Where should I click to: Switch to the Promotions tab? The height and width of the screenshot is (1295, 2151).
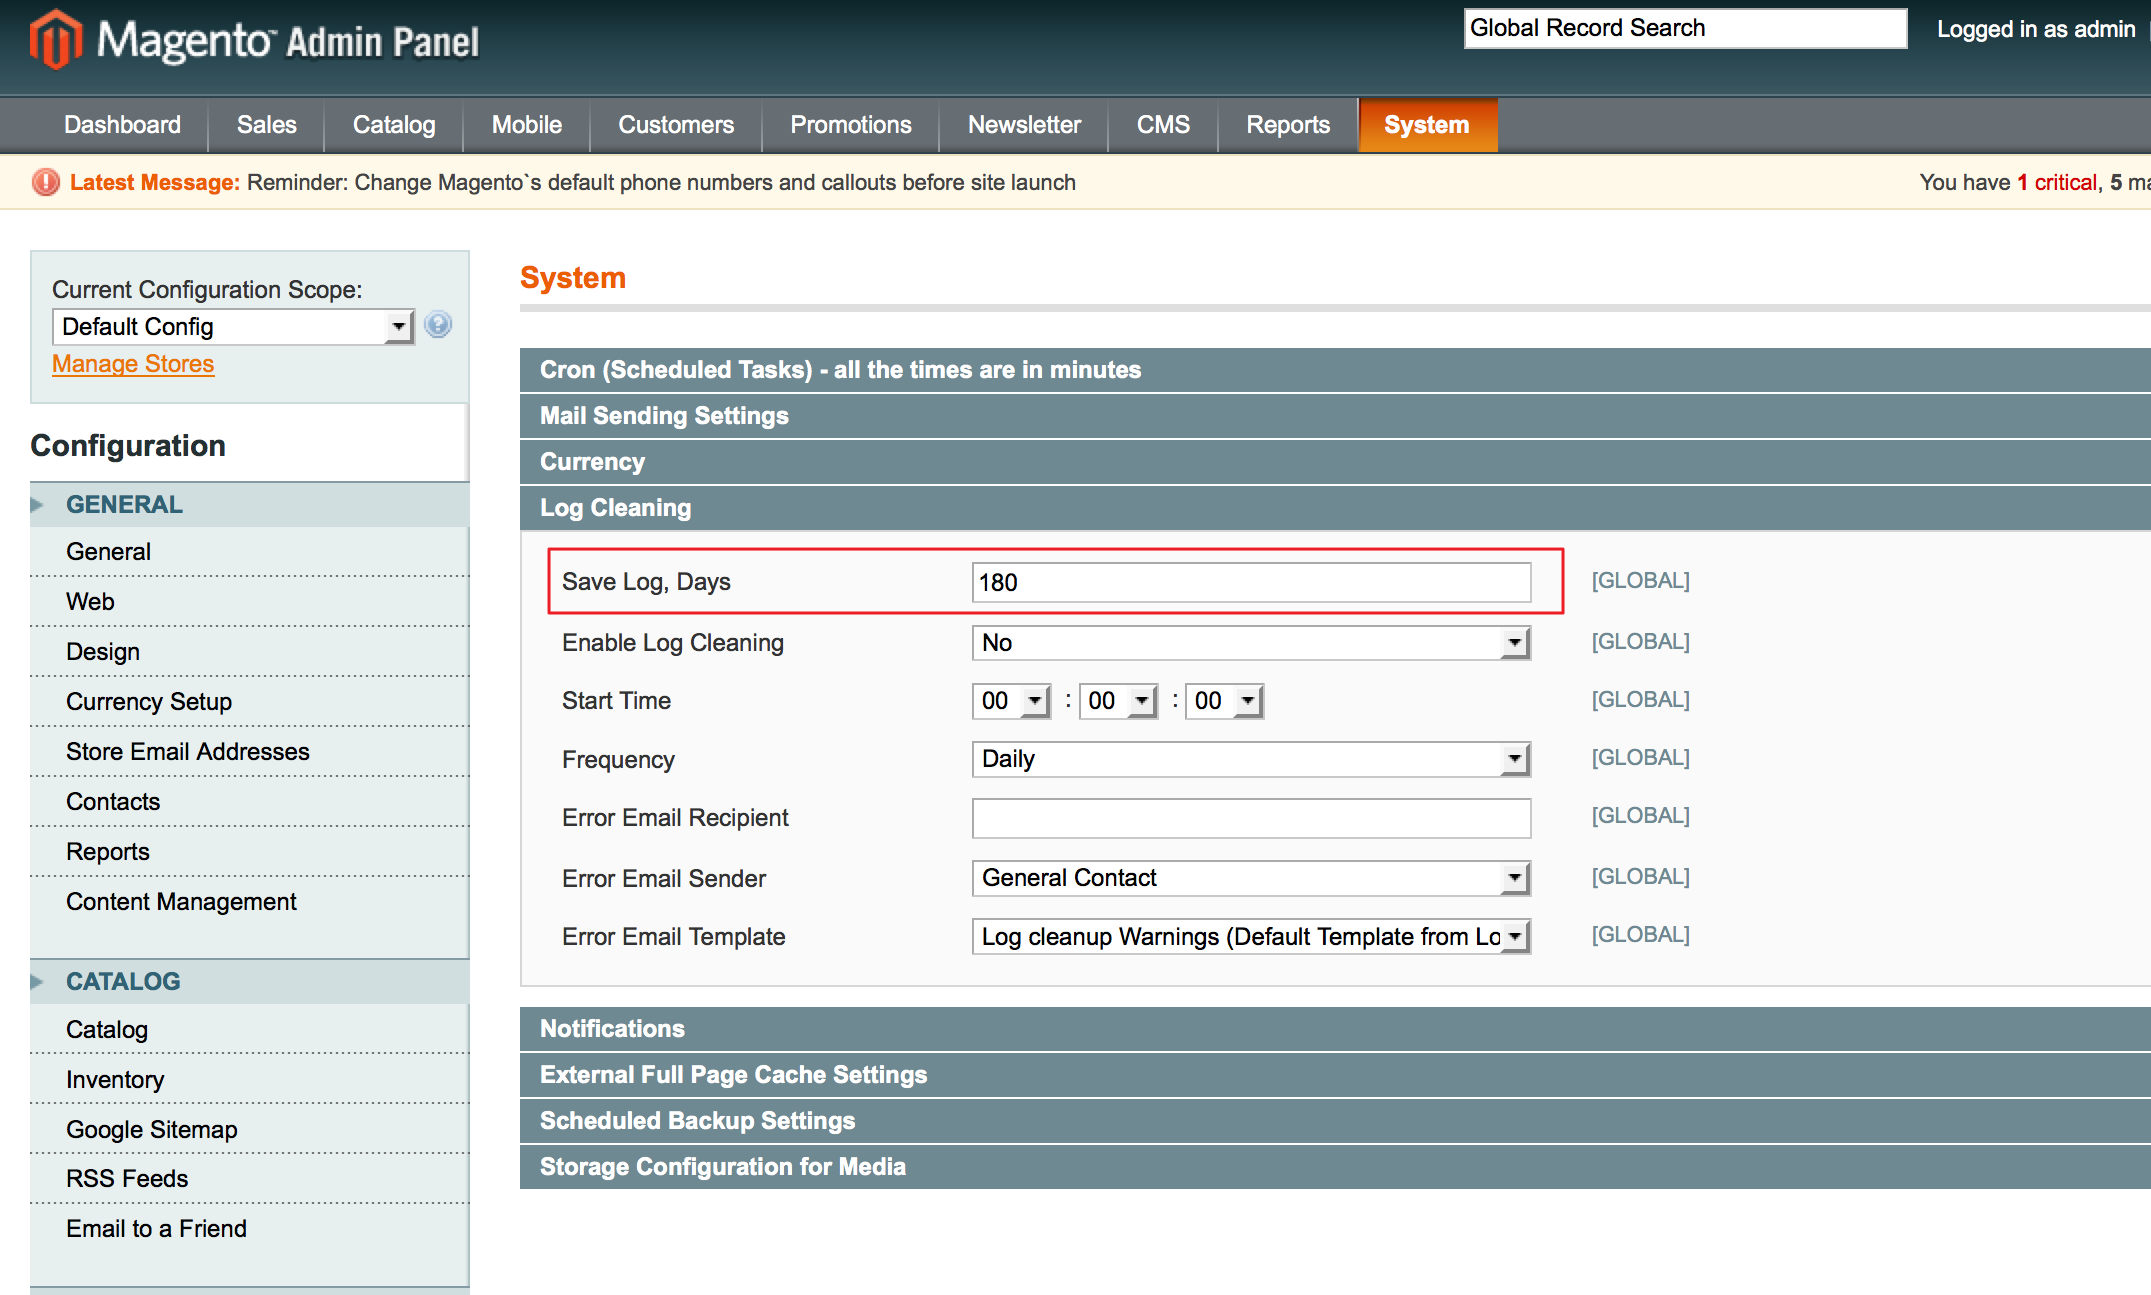coord(849,124)
